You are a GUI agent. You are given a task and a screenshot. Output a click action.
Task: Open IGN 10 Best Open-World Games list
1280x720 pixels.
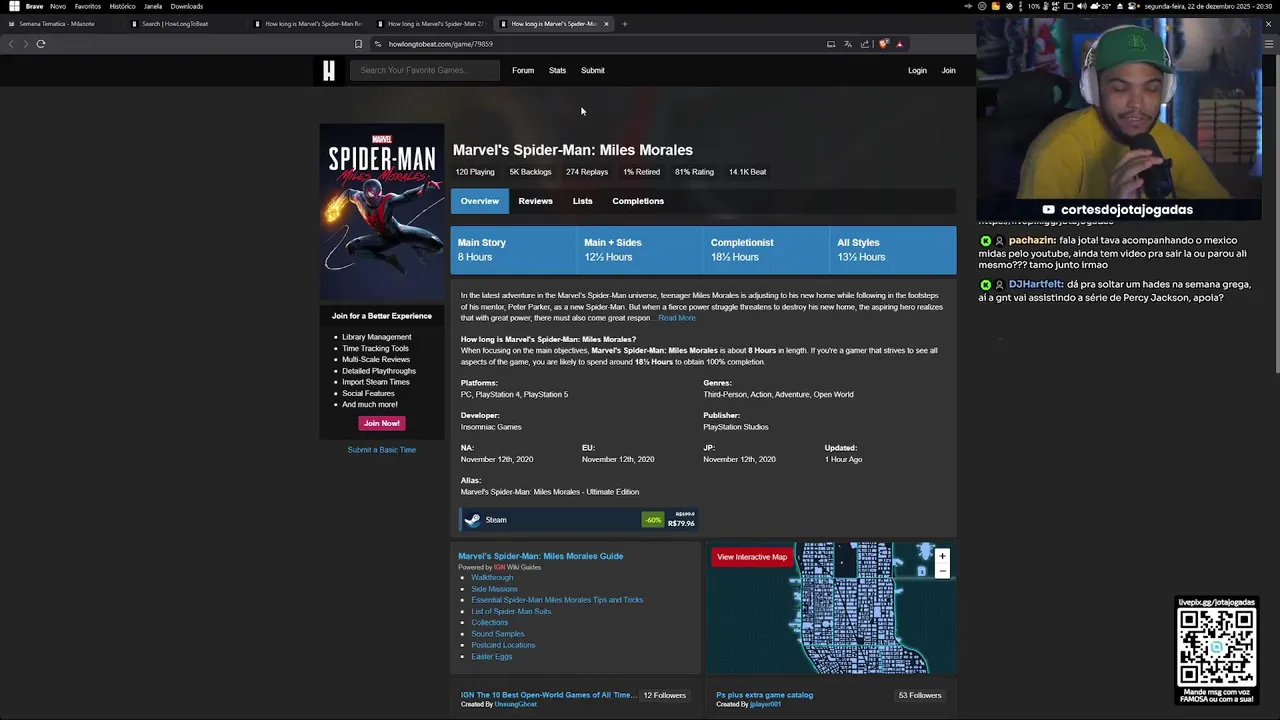548,695
